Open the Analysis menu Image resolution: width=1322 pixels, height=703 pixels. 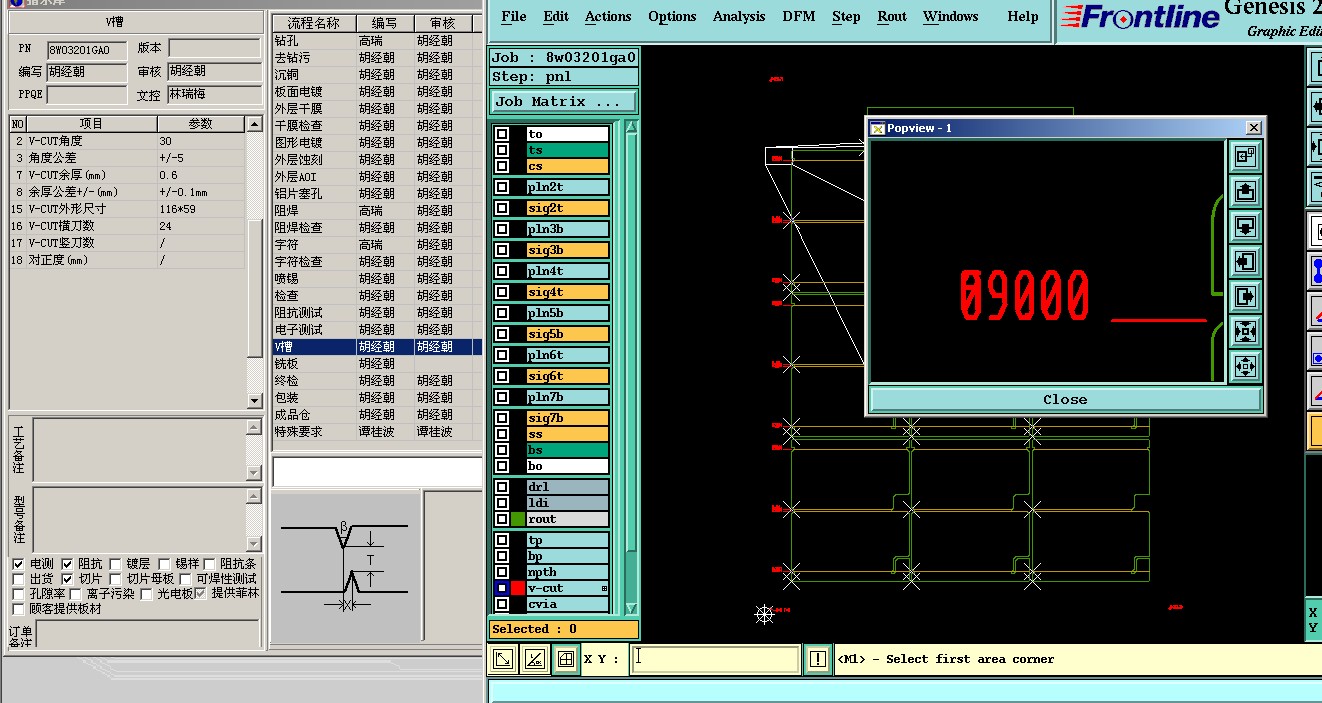pos(739,16)
